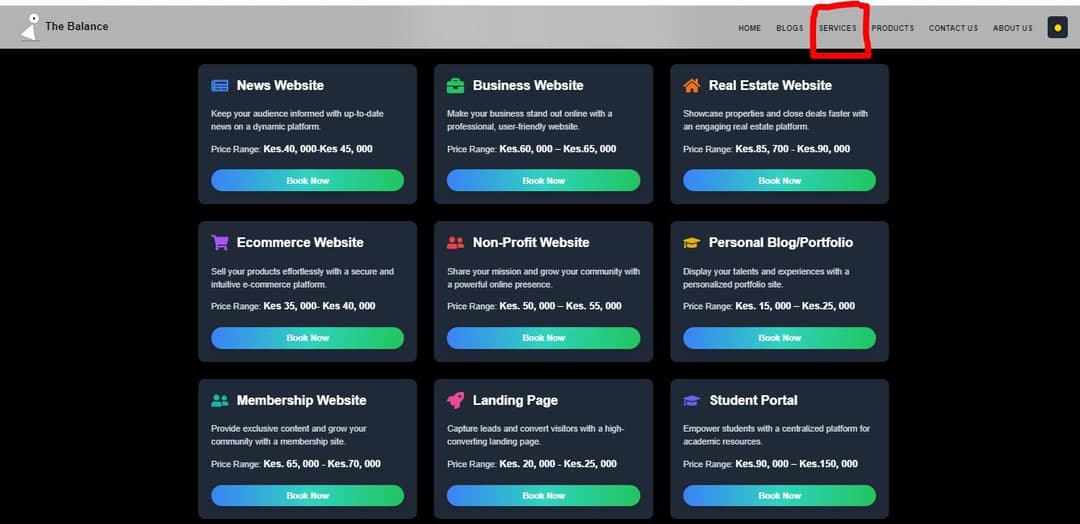Click the Personal Blog graduation cap icon

[x=691, y=243]
